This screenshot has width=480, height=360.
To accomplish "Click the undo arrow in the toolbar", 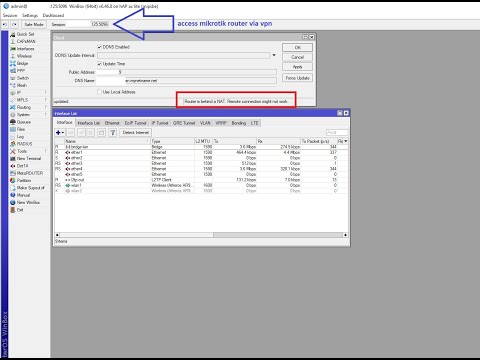I will coord(5,24).
